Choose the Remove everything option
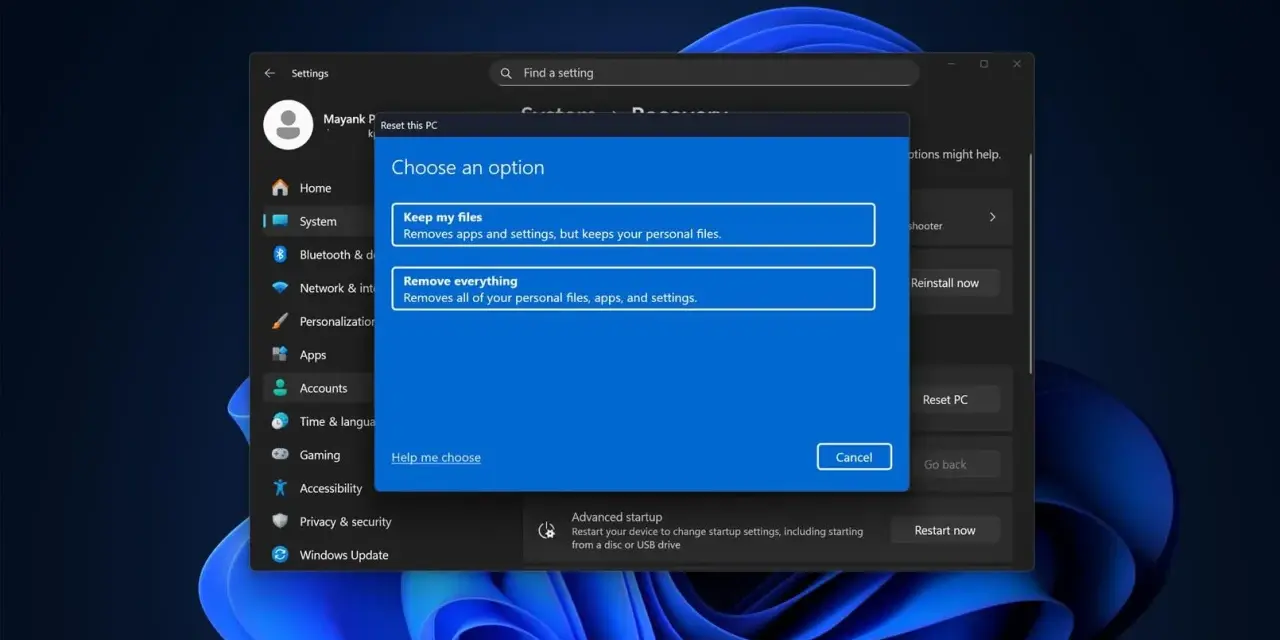 [x=633, y=289]
